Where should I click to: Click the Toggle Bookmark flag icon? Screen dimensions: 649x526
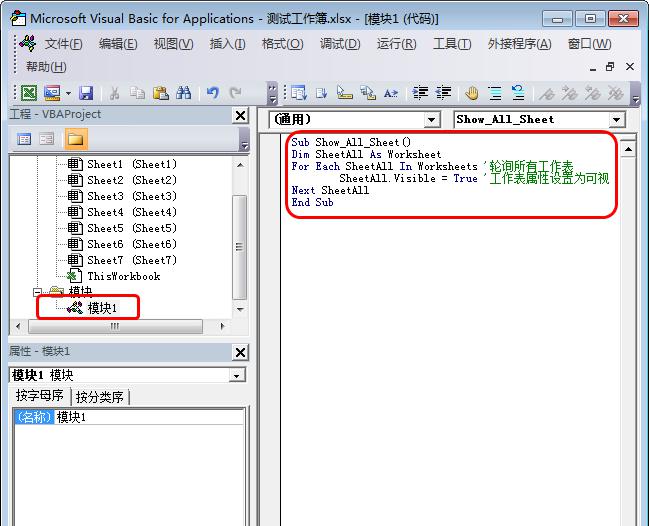point(547,93)
